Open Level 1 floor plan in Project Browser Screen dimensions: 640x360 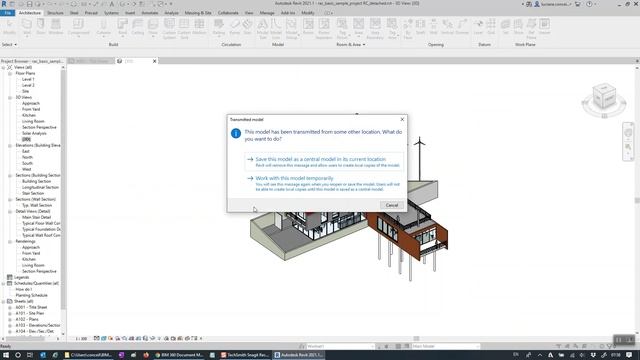(28, 79)
